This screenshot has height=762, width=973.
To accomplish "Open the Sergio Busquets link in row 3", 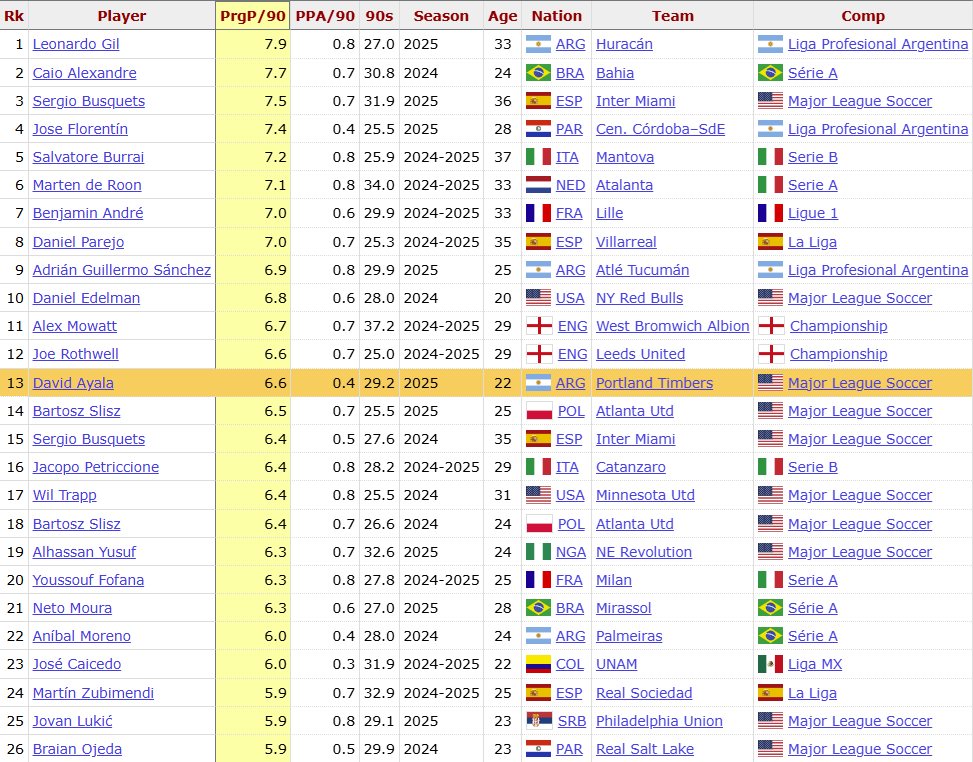I will pyautogui.click(x=89, y=101).
